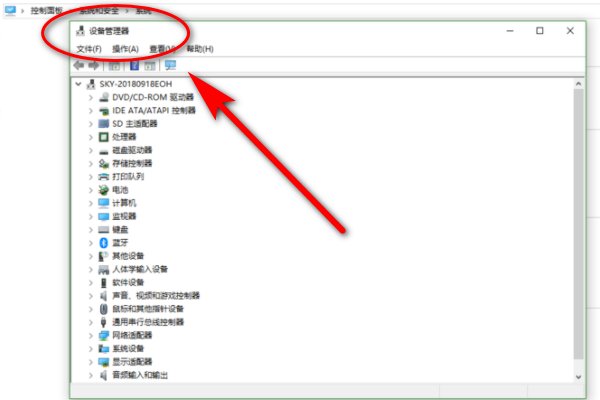Click the monitor (监视器) icon

click(104, 216)
